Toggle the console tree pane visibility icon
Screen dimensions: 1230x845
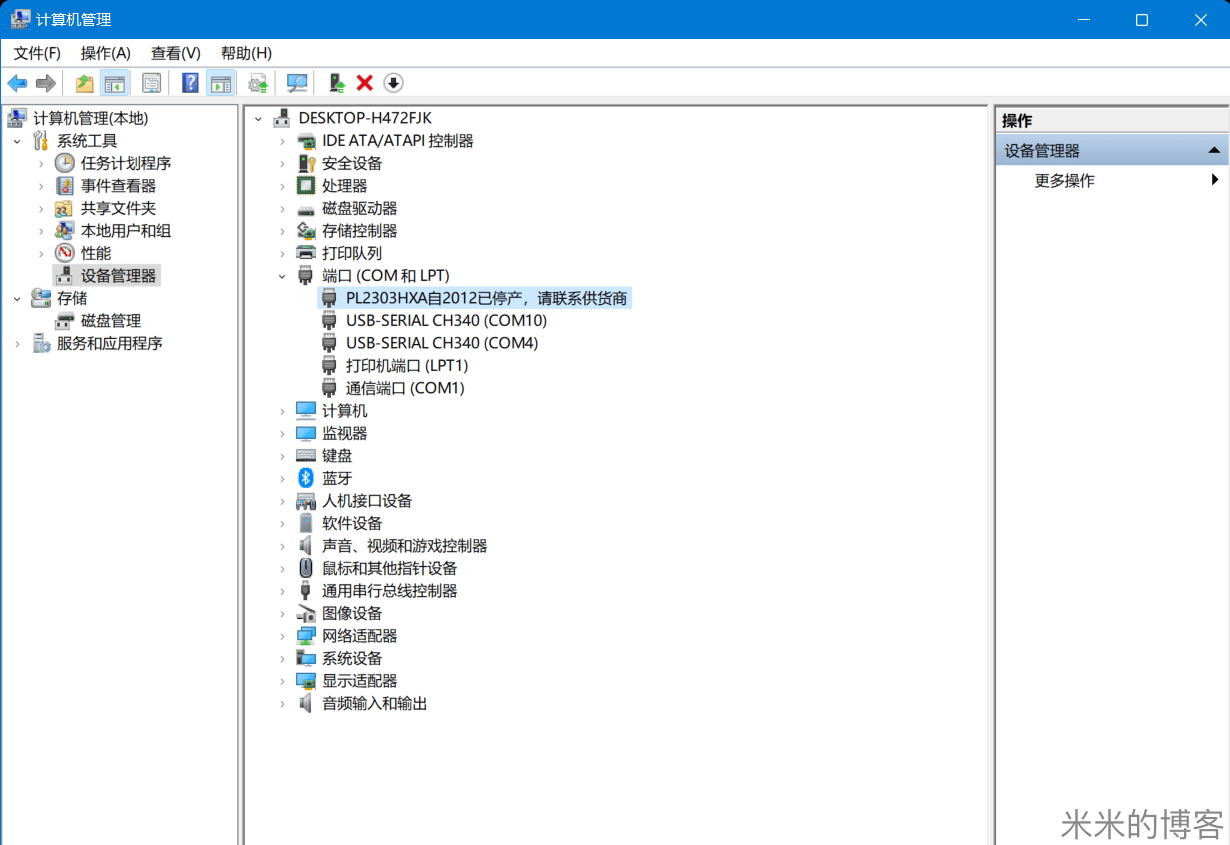pyautogui.click(x=114, y=83)
